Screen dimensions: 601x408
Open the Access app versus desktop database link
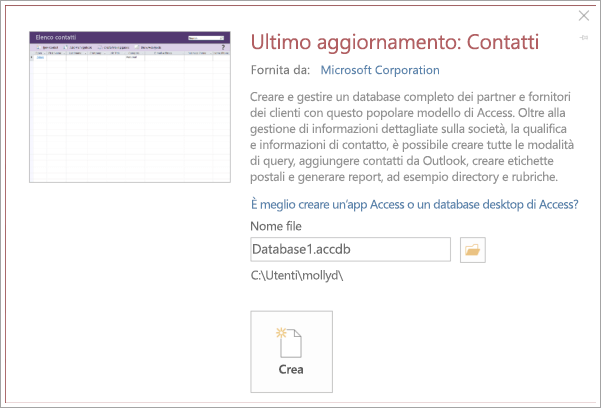(414, 204)
